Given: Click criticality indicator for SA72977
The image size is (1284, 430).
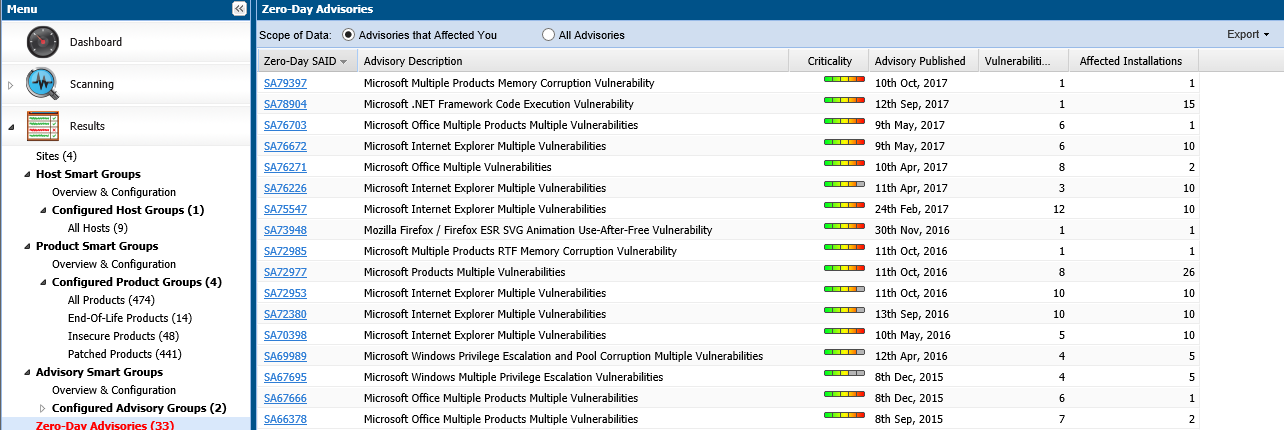Looking at the screenshot, I should (x=844, y=268).
